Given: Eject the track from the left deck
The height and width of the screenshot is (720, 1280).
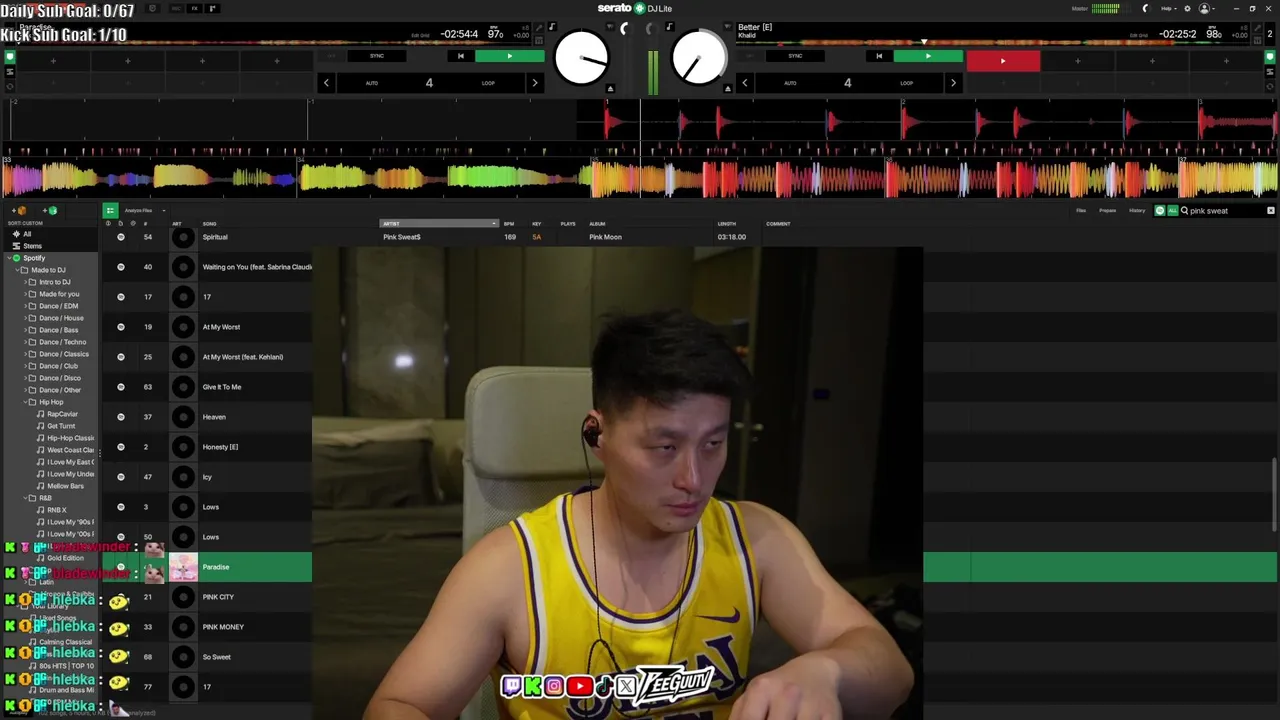Looking at the screenshot, I should (609, 88).
